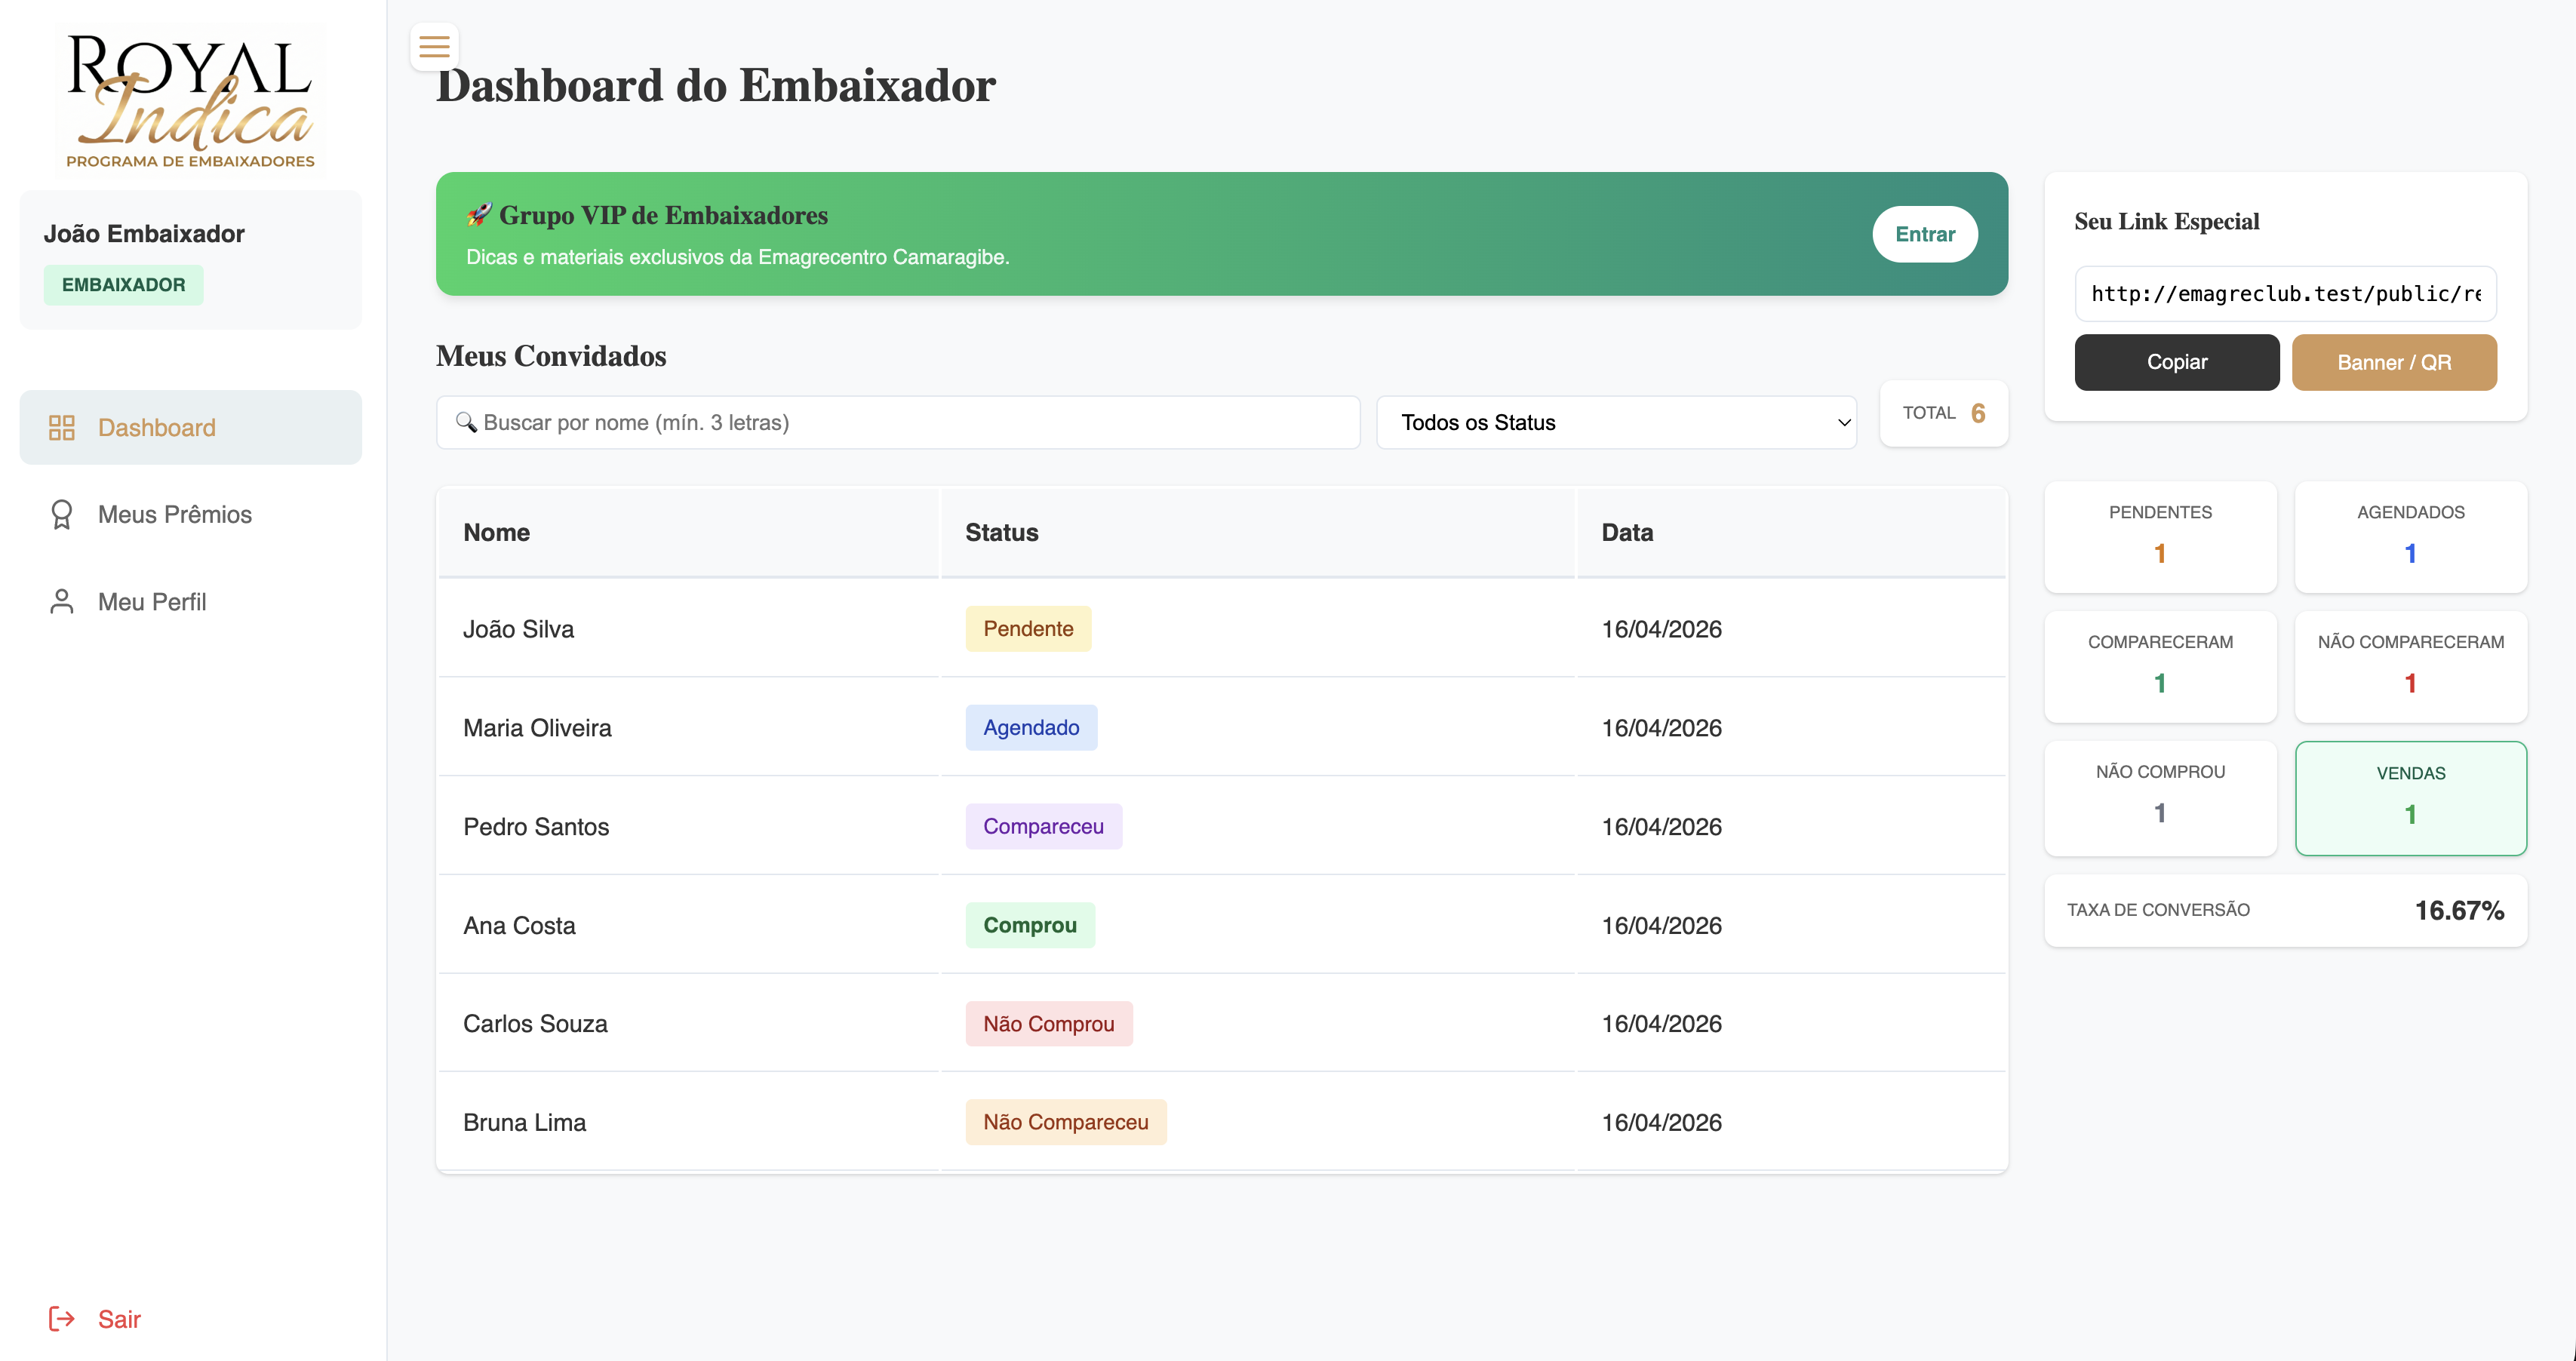Expand status options to filter by Pendente

point(1616,422)
